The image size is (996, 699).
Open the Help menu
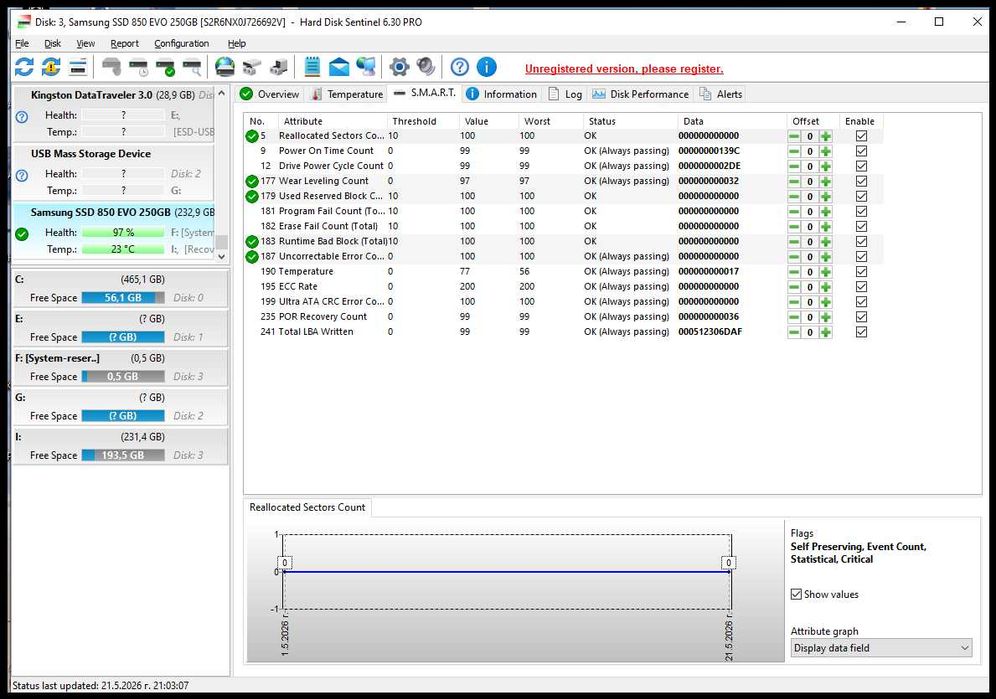tap(237, 43)
